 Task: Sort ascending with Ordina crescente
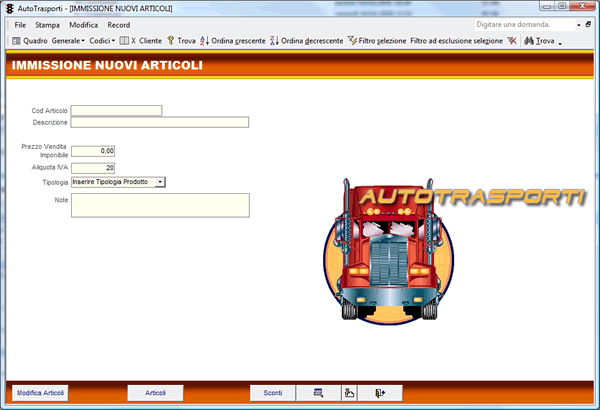coord(233,41)
